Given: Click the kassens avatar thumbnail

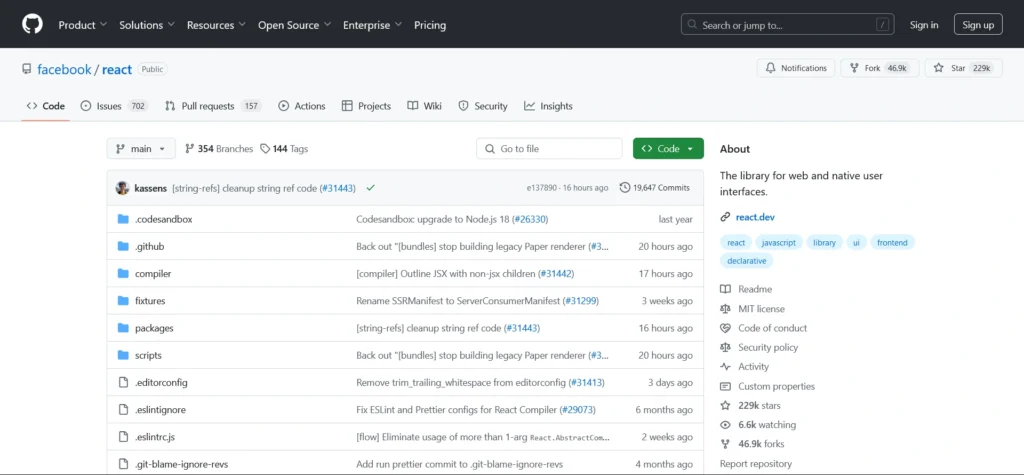Looking at the screenshot, I should pyautogui.click(x=122, y=188).
